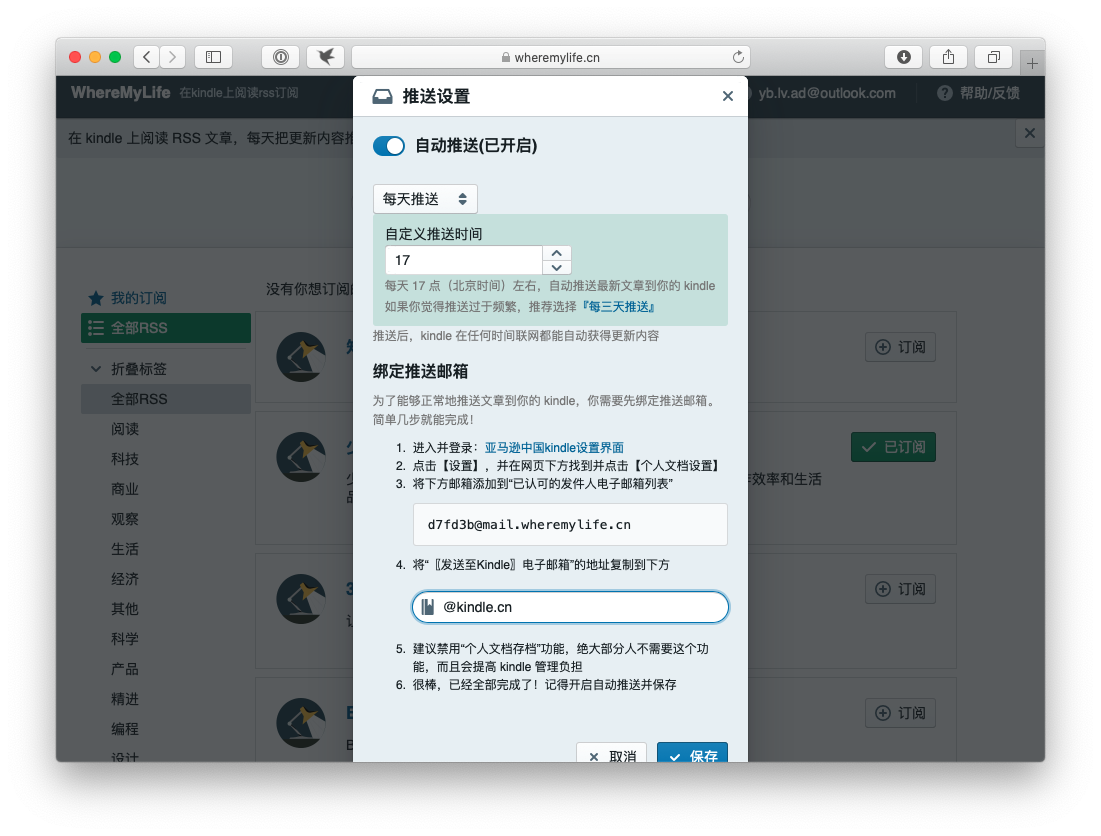
Task: Select the 产品 tag
Action: pyautogui.click(x=125, y=669)
